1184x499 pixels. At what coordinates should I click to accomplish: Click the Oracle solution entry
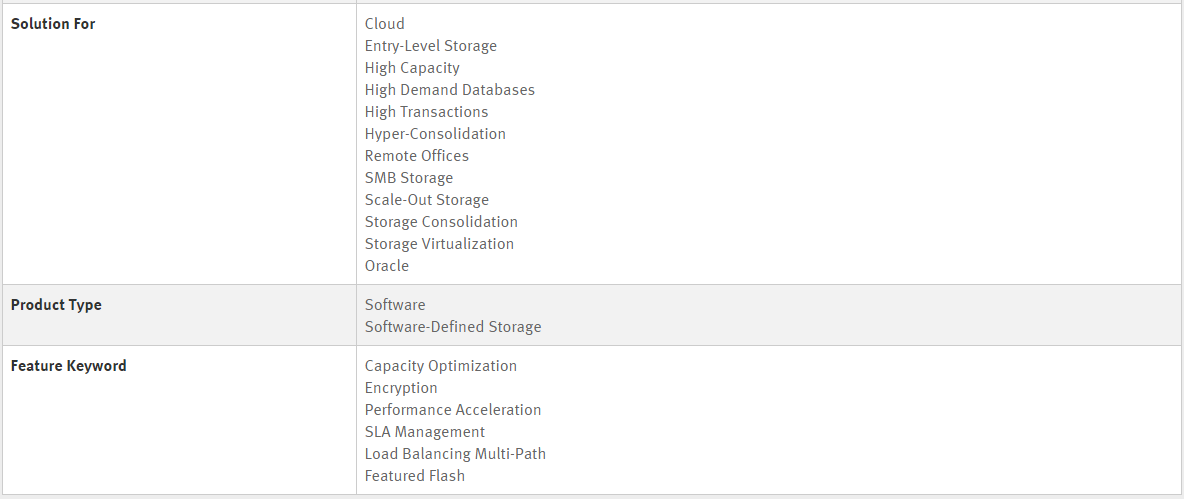pos(387,266)
